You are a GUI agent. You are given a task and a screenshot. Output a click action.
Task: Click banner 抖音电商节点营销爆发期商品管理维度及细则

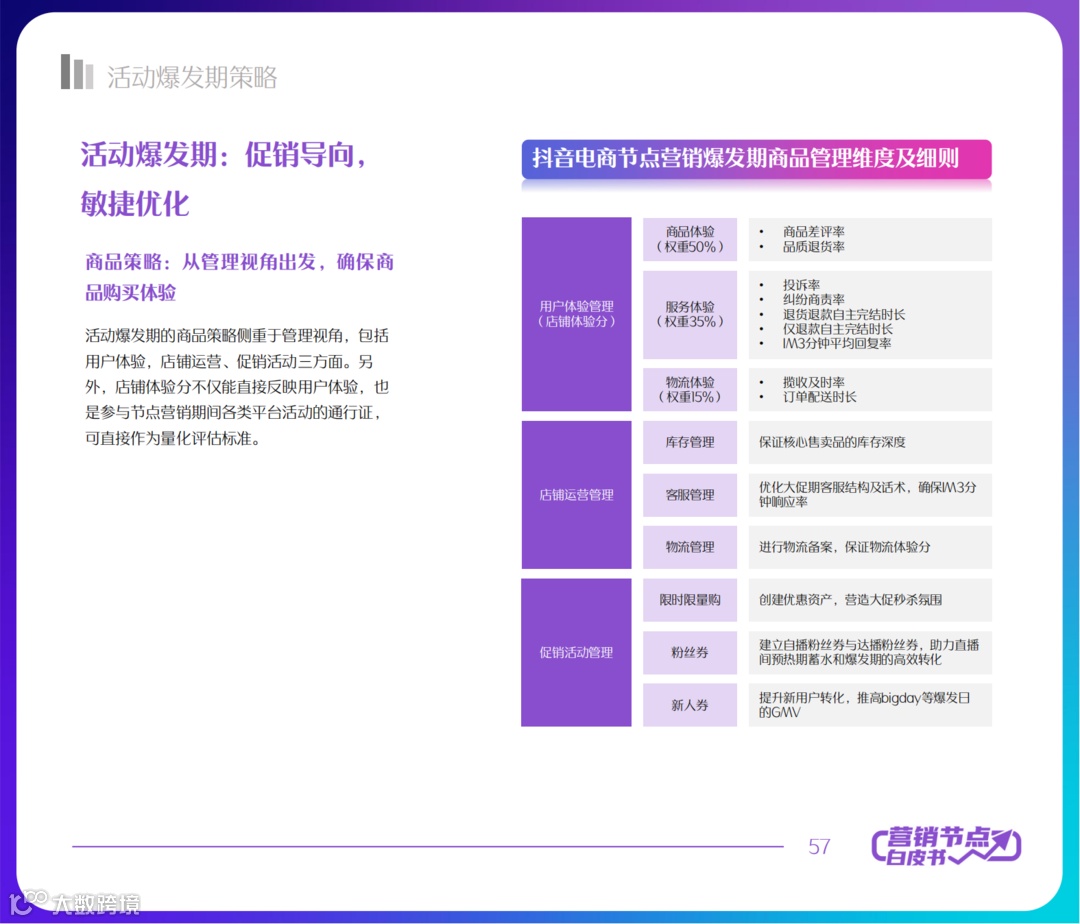tap(756, 159)
